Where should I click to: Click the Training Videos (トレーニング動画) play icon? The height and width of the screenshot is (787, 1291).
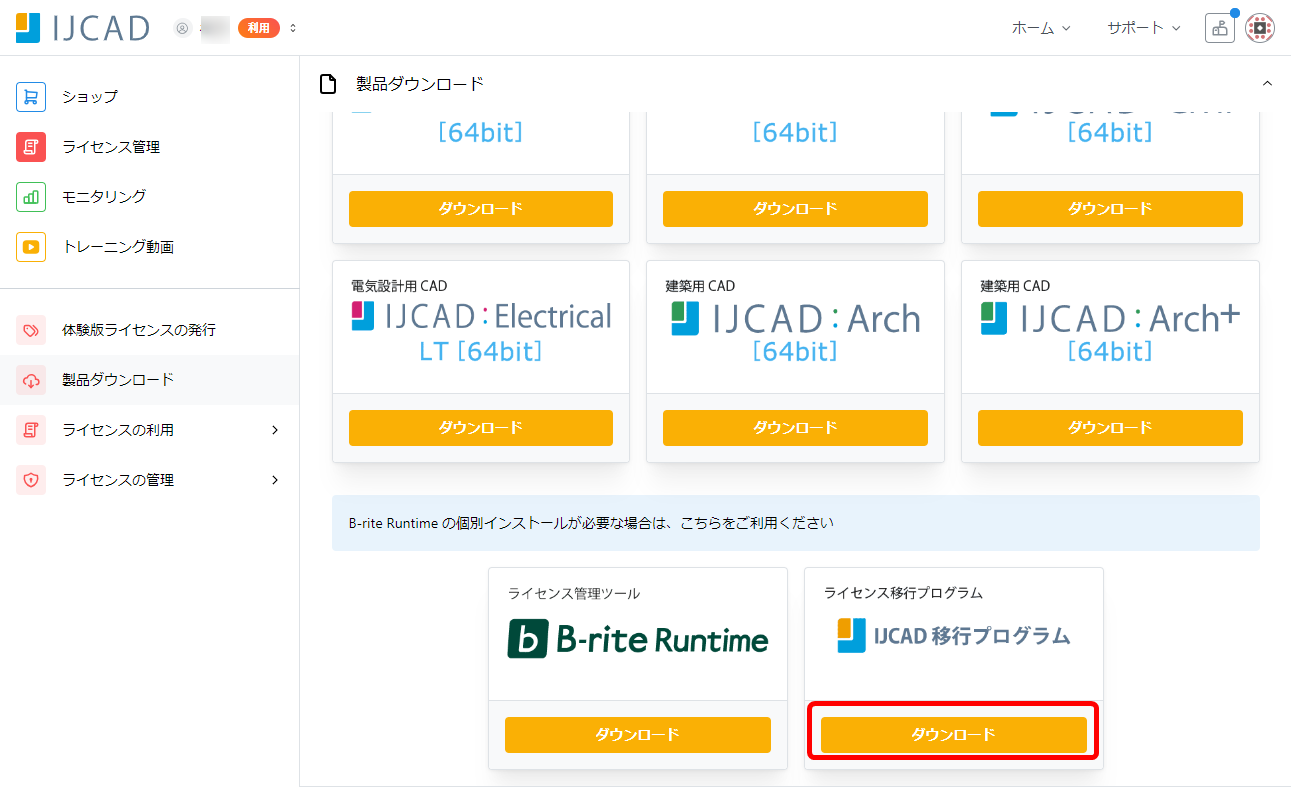click(x=31, y=247)
